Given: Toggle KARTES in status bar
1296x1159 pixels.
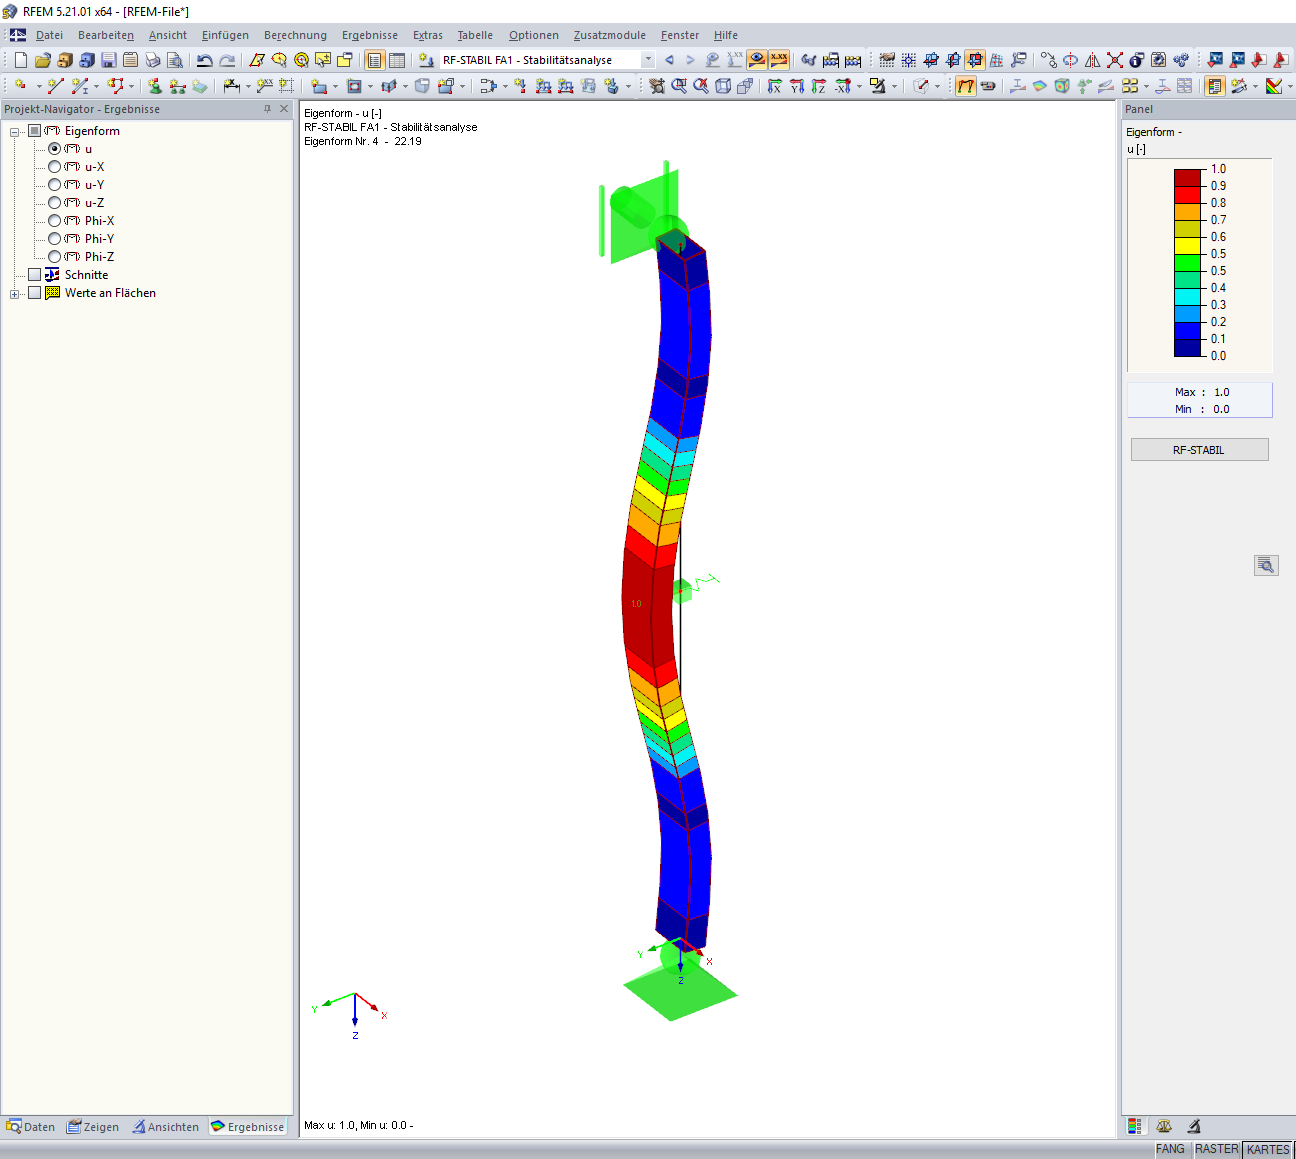Looking at the screenshot, I should coord(1268,1149).
